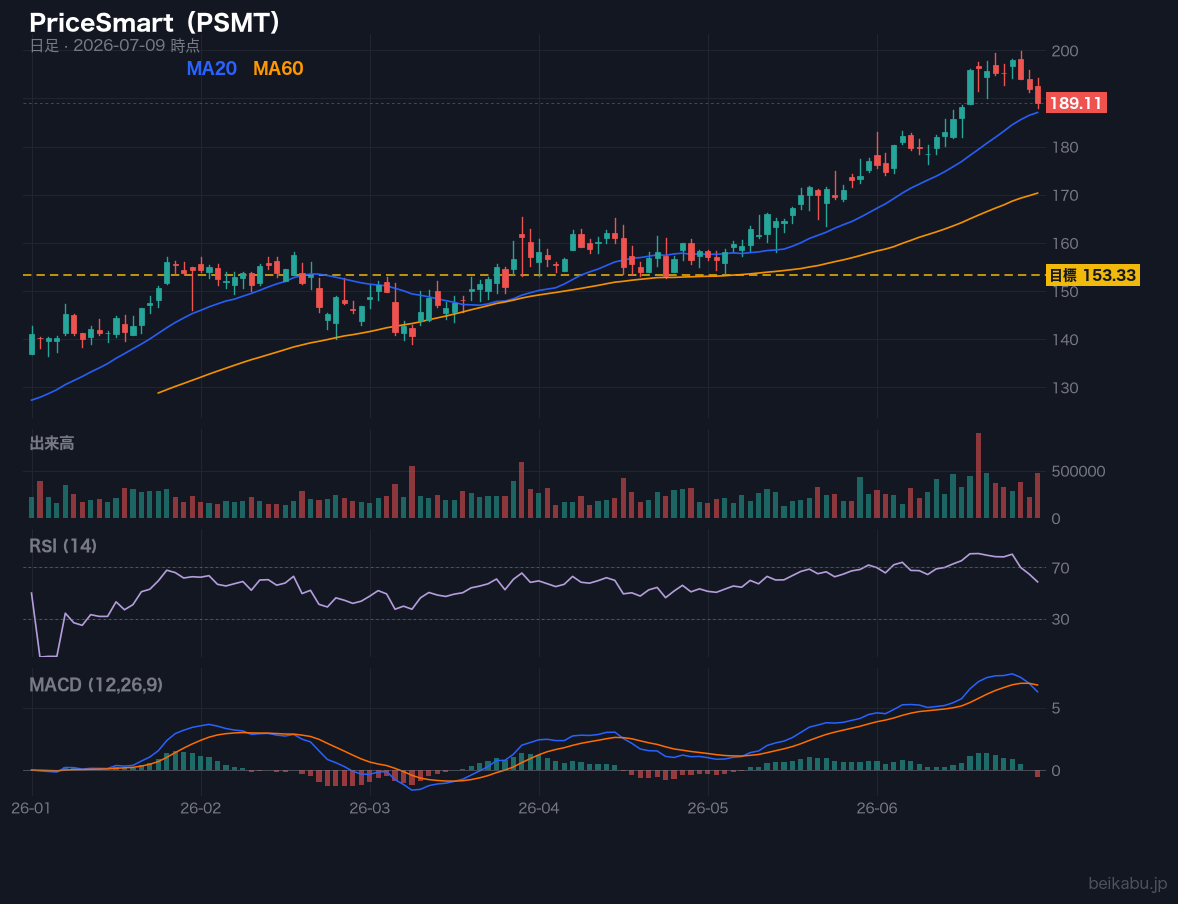The height and width of the screenshot is (904, 1178).
Task: Click the RSI 30 level label
Action: tap(1061, 619)
